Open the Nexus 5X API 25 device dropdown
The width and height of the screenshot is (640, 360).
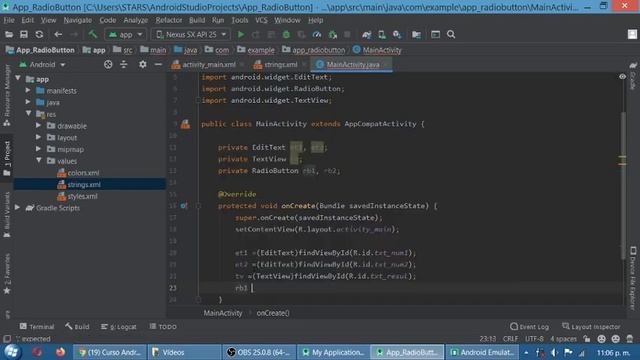[x=191, y=35]
